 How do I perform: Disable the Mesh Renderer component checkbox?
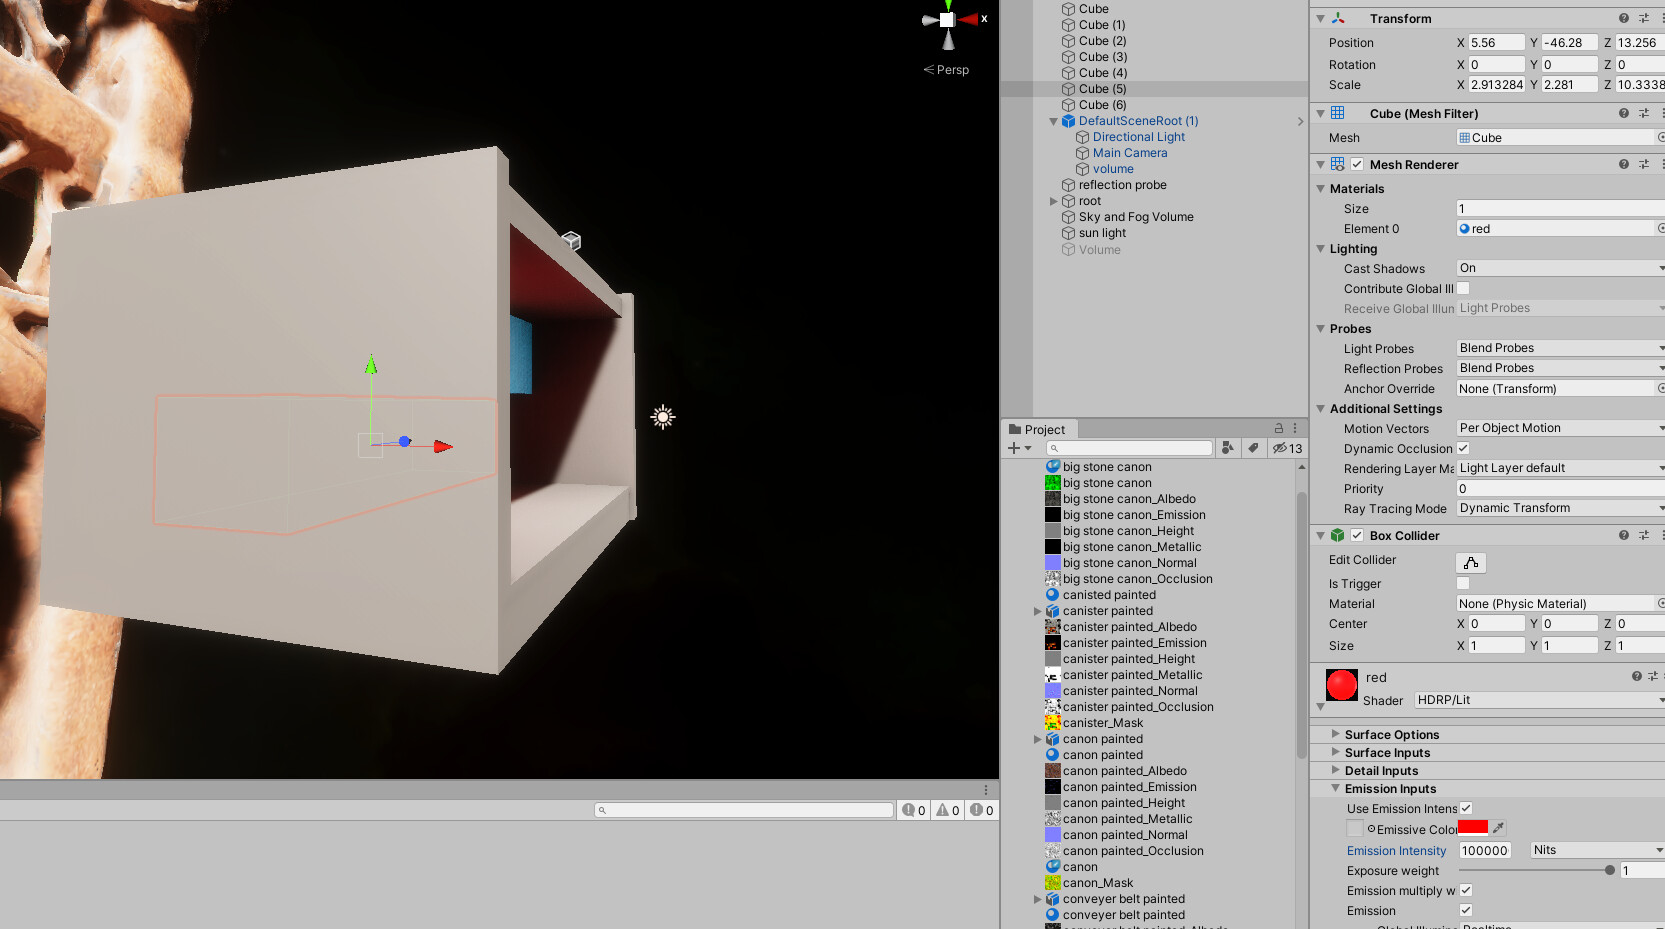click(x=1357, y=164)
